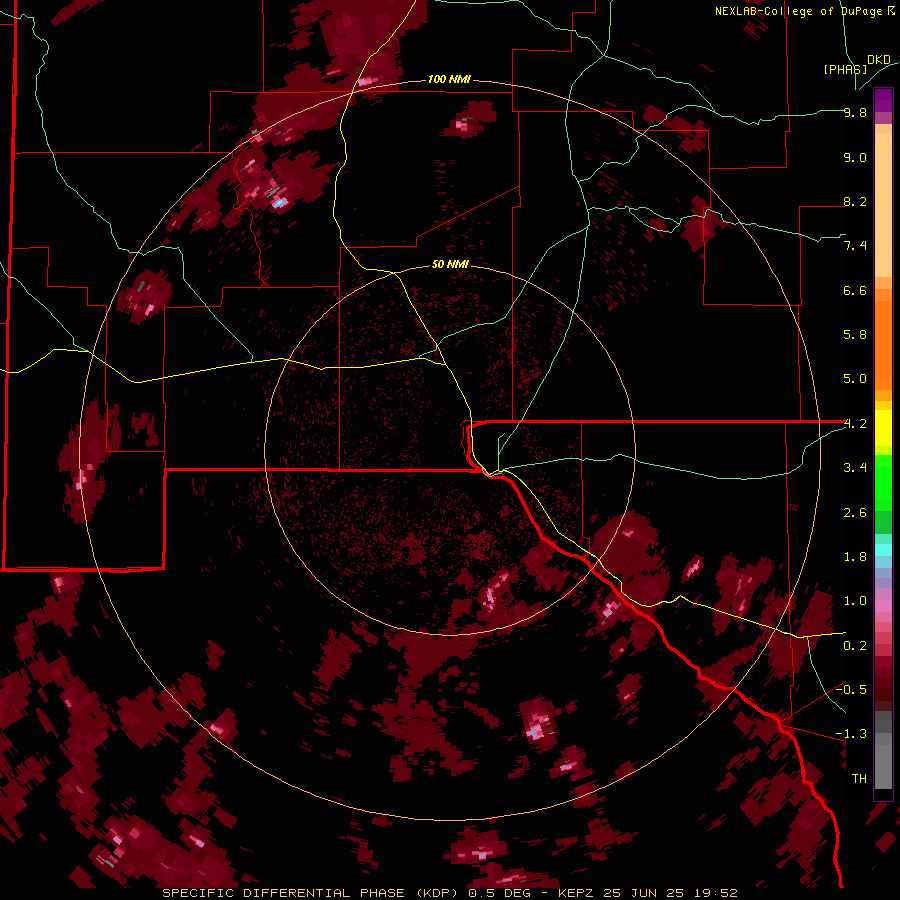900x900 pixels.
Task: Click the 0.2 scale label
Action: 855,646
